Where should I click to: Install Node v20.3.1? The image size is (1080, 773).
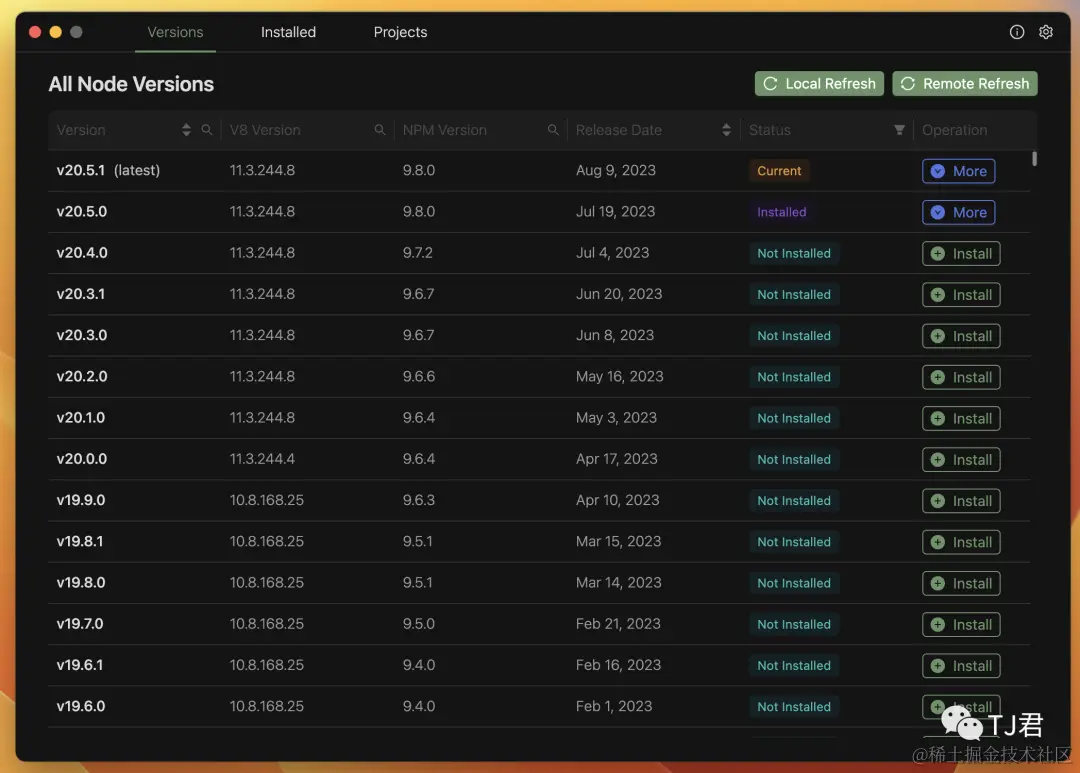coord(961,295)
